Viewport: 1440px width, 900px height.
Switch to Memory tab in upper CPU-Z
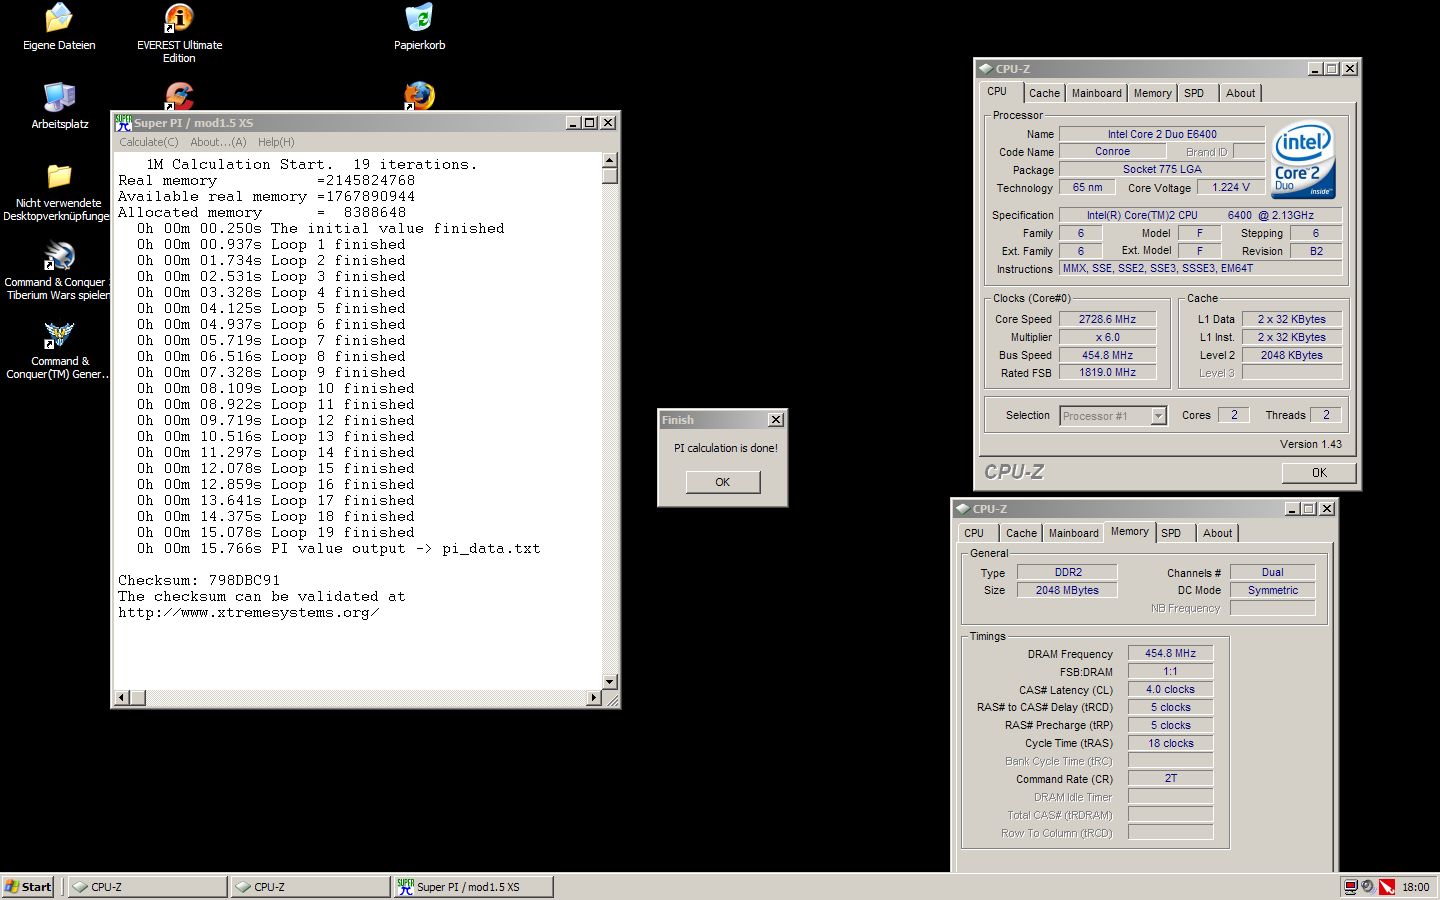[1152, 93]
